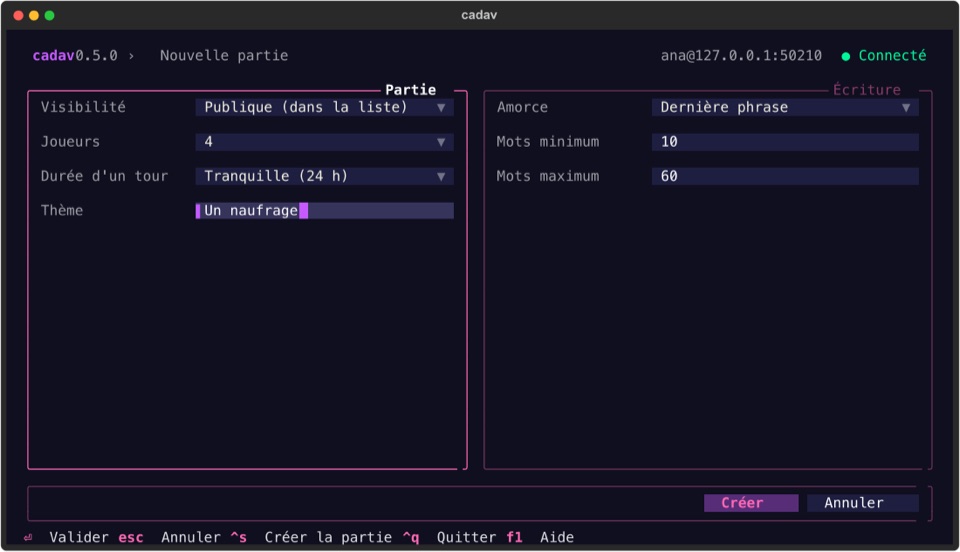This screenshot has width=960, height=552.
Task: Click the Valider enter shortcut in footer
Action: (x=66, y=537)
